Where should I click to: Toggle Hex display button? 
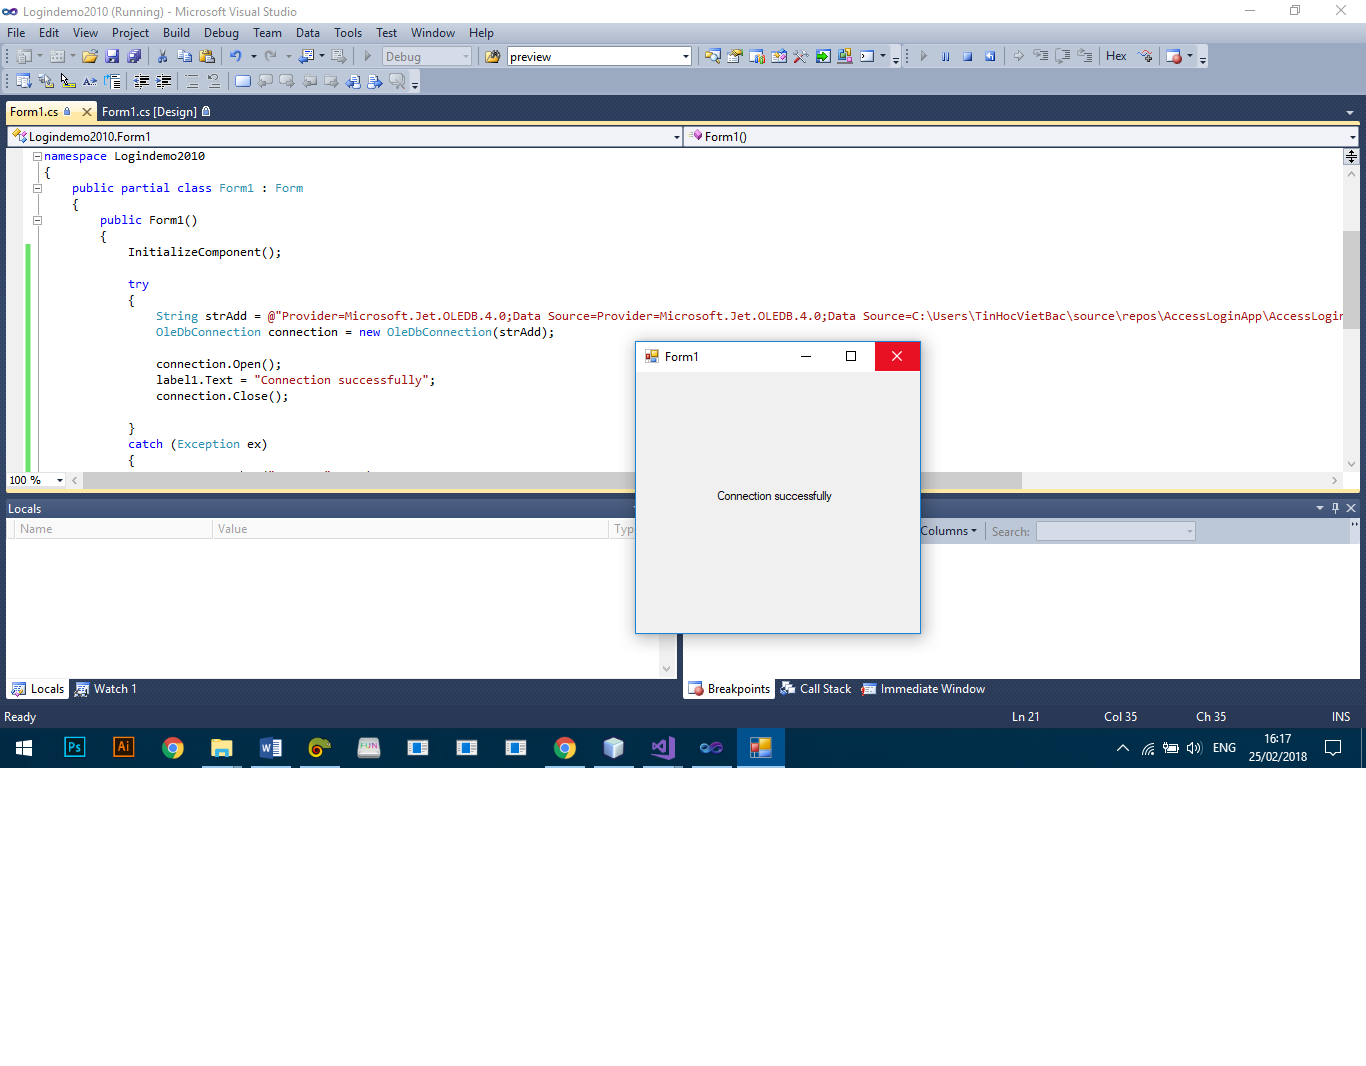1116,57
